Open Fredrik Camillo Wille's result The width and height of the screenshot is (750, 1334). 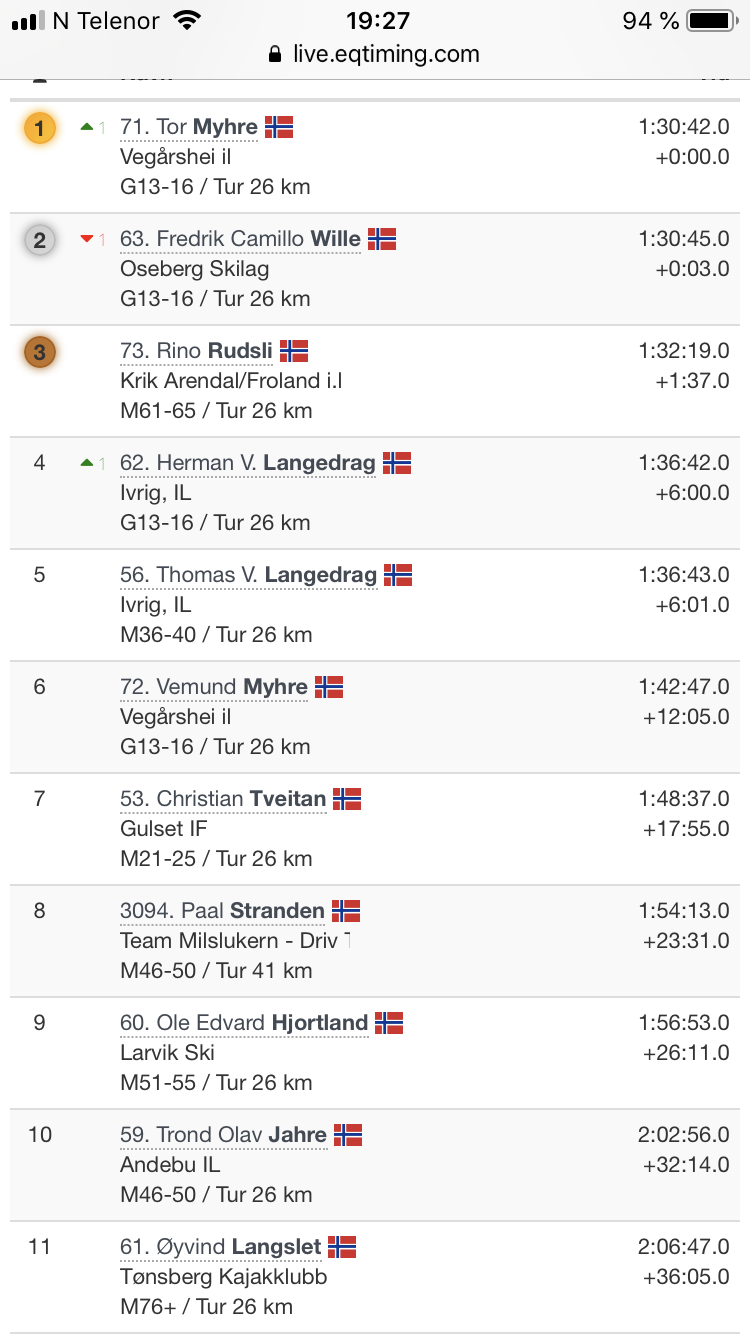(x=240, y=239)
